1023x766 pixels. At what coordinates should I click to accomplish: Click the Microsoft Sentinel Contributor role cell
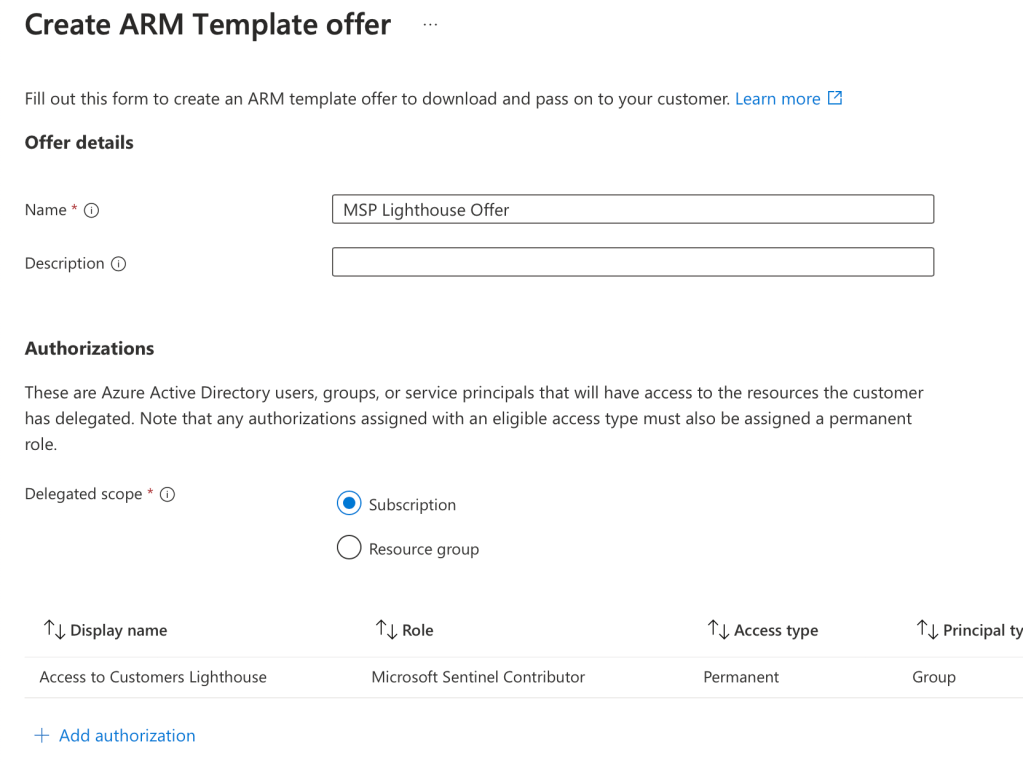pos(478,677)
